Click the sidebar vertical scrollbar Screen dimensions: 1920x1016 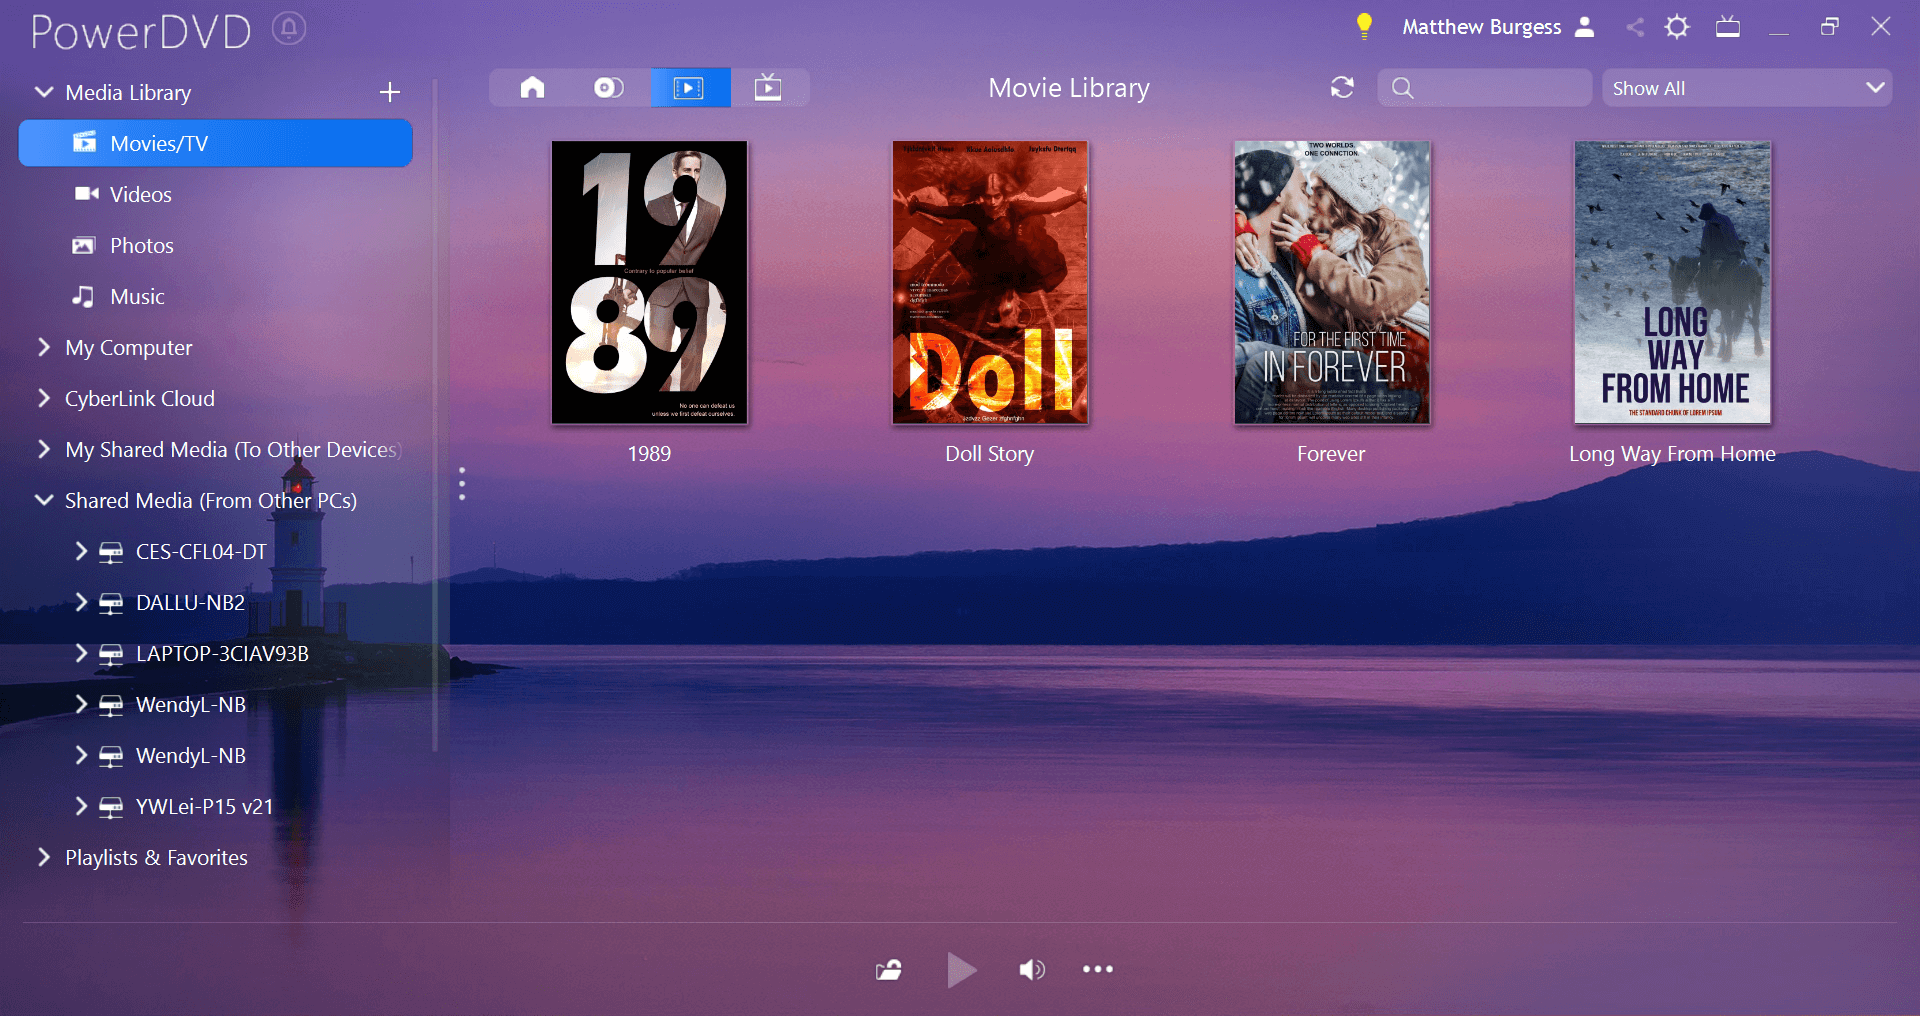click(x=435, y=415)
